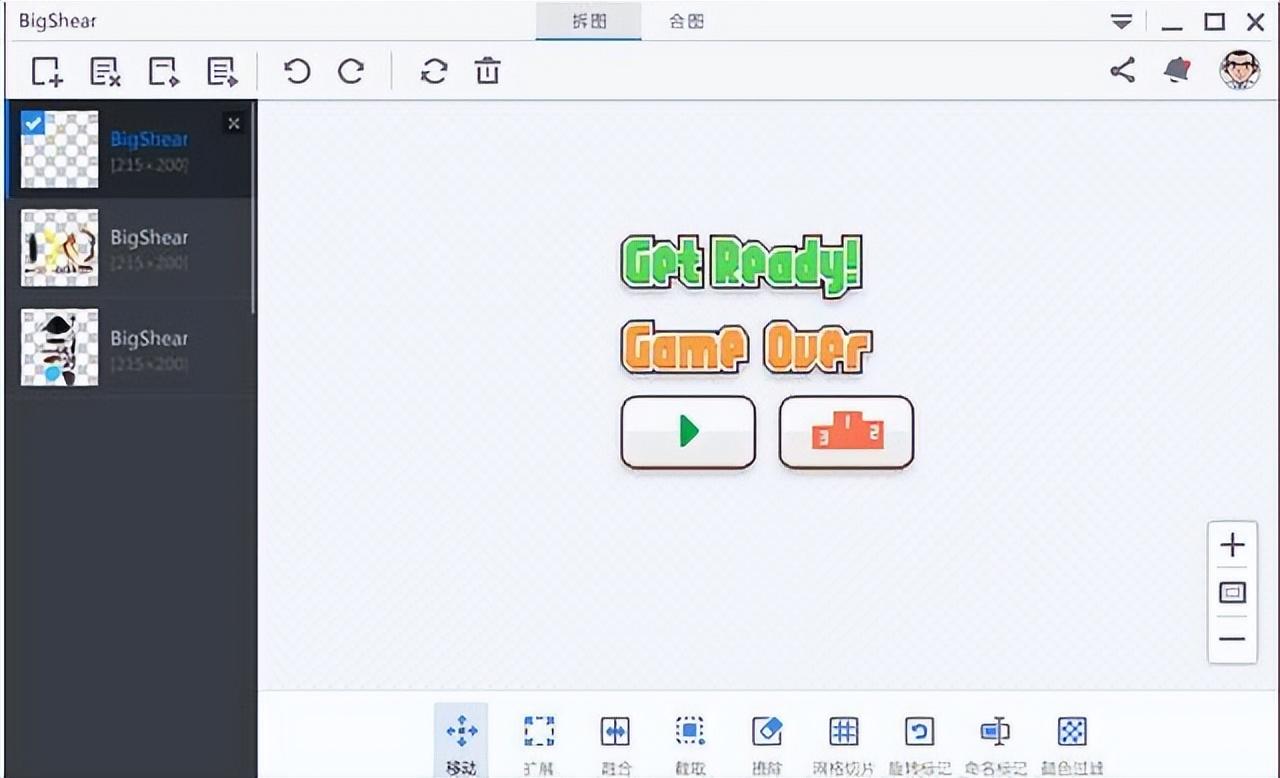The width and height of the screenshot is (1280, 778).
Task: Zoom out with the minus button
Action: click(x=1233, y=640)
